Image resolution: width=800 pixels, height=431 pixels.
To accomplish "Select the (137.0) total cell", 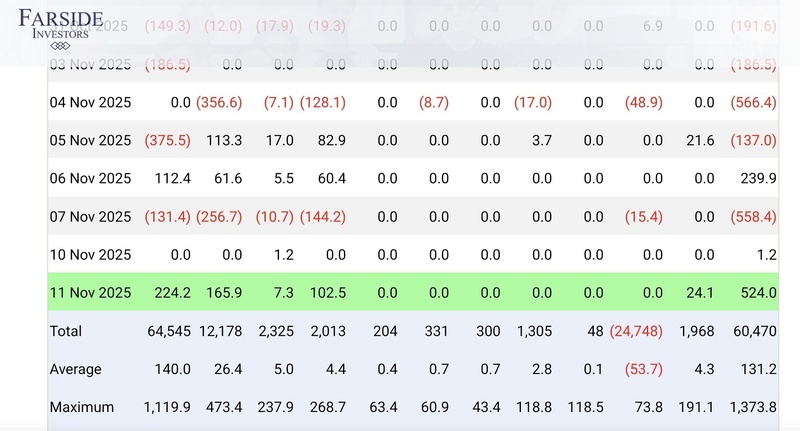I will (x=753, y=140).
